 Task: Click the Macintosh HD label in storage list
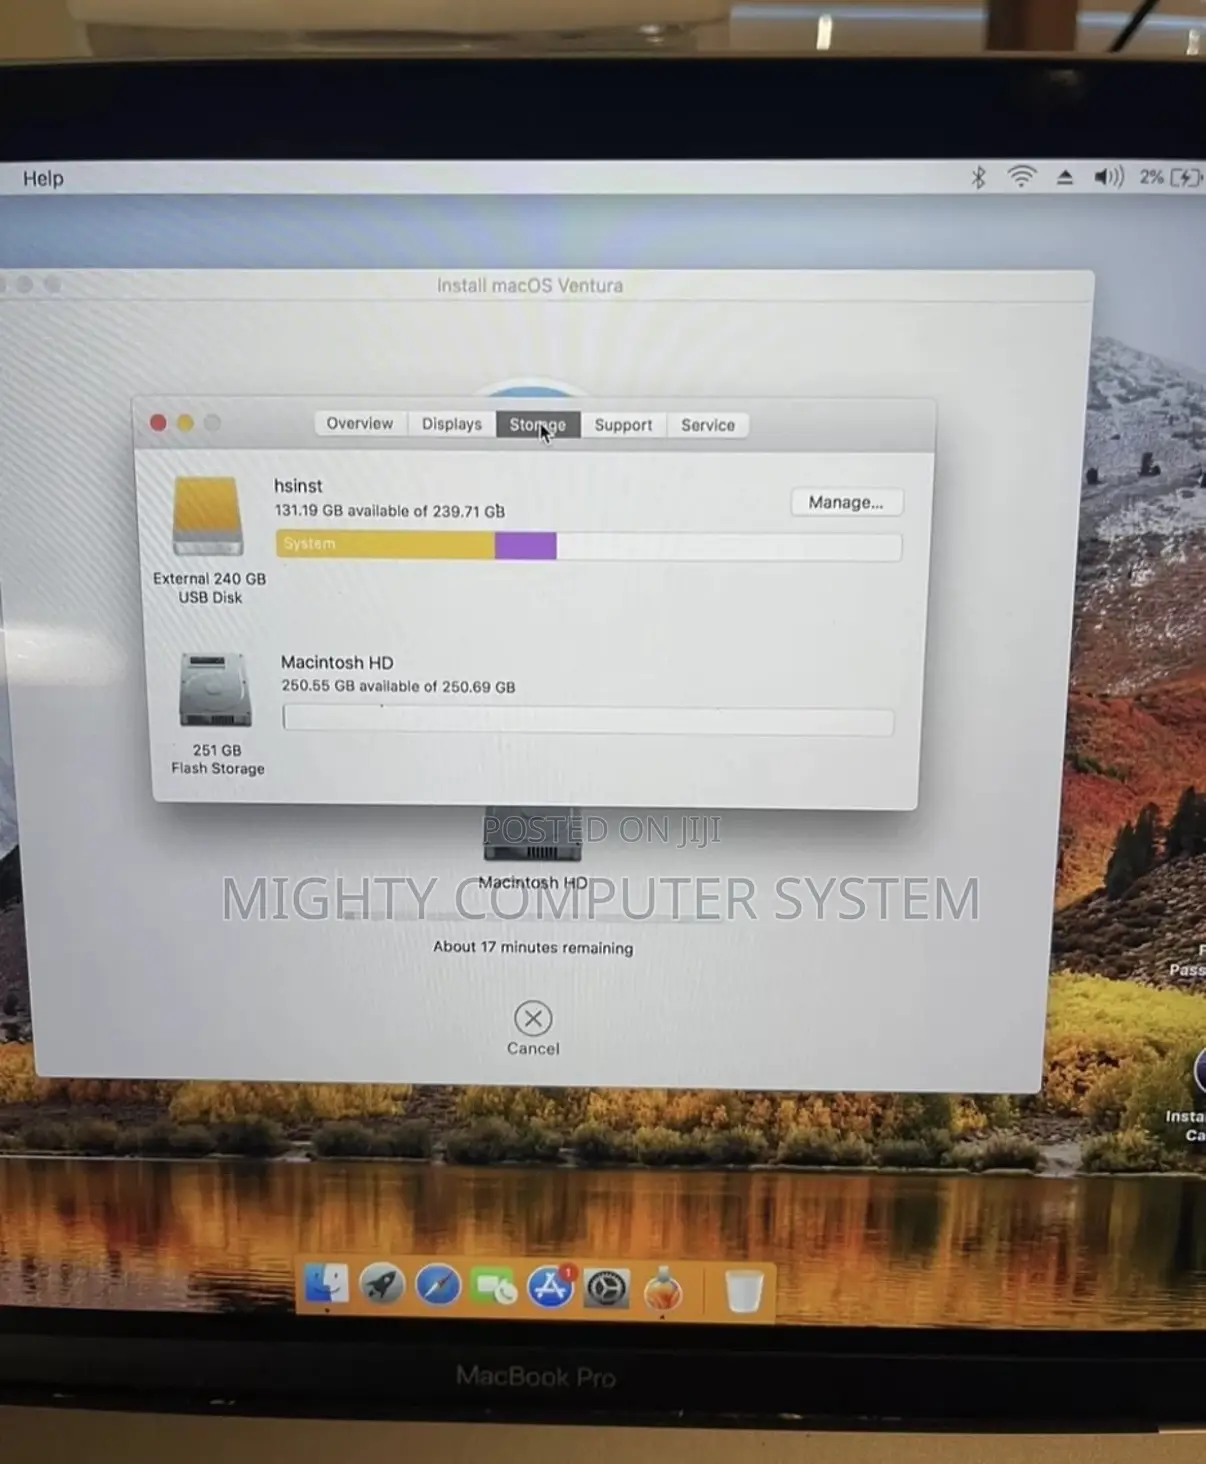pyautogui.click(x=337, y=662)
